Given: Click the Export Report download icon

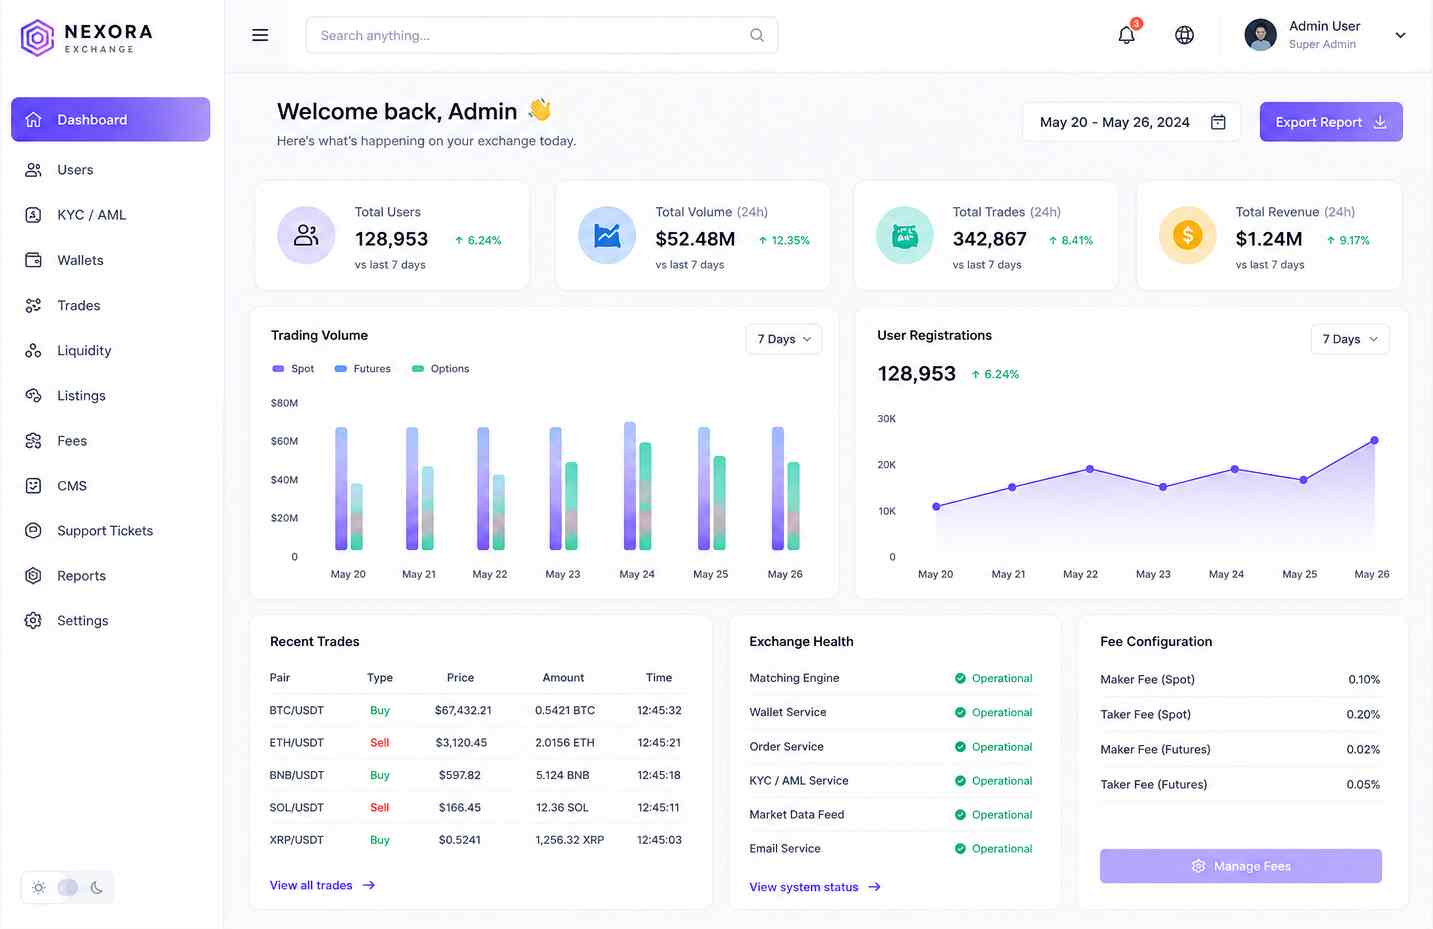Looking at the screenshot, I should tap(1380, 122).
